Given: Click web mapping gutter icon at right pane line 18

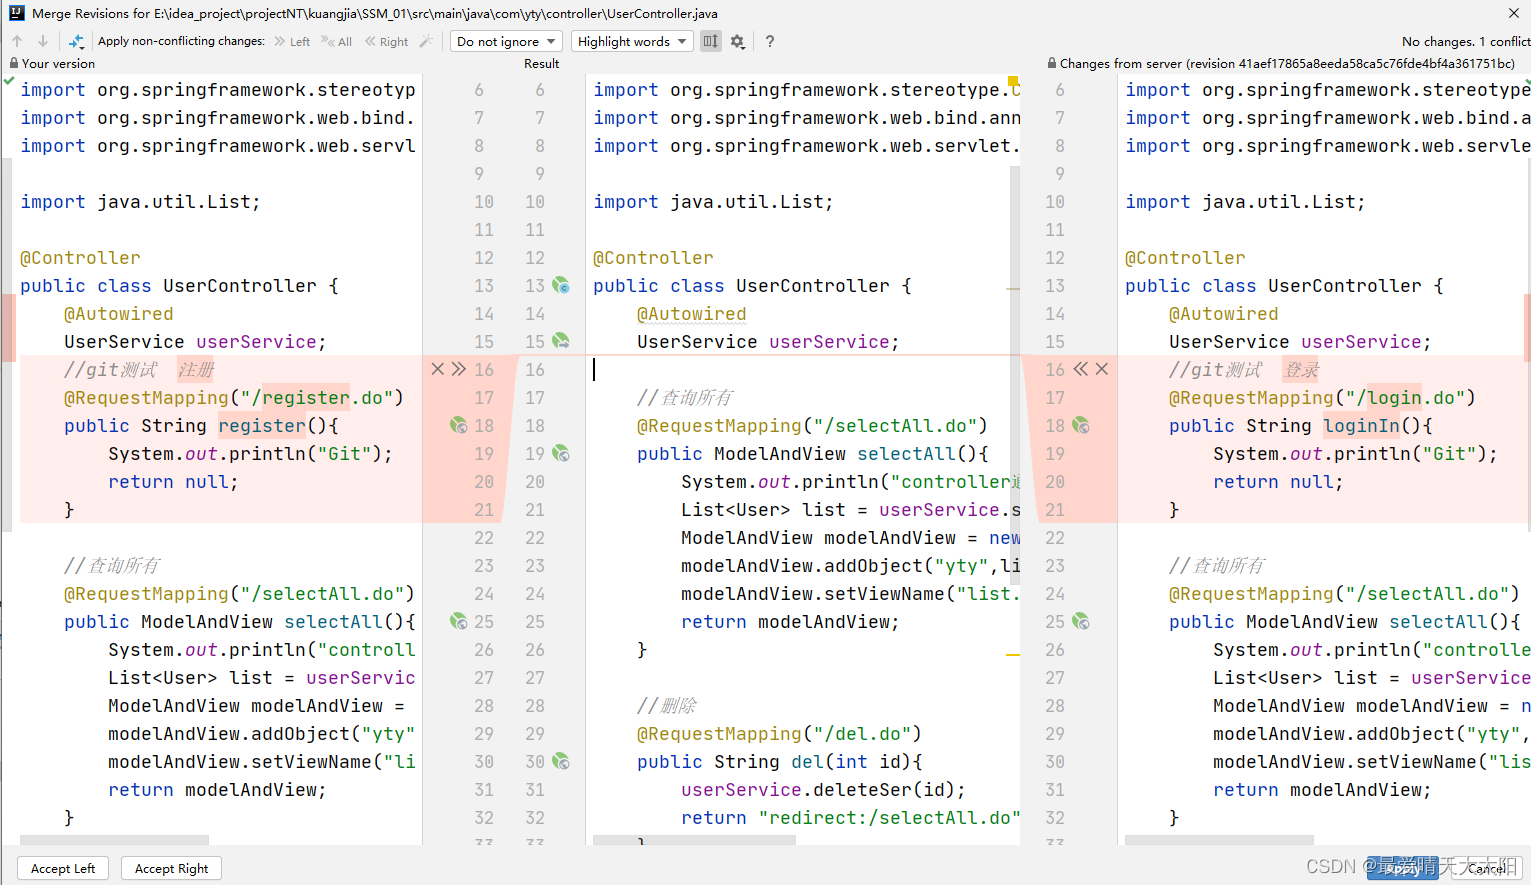Looking at the screenshot, I should pyautogui.click(x=1081, y=425).
